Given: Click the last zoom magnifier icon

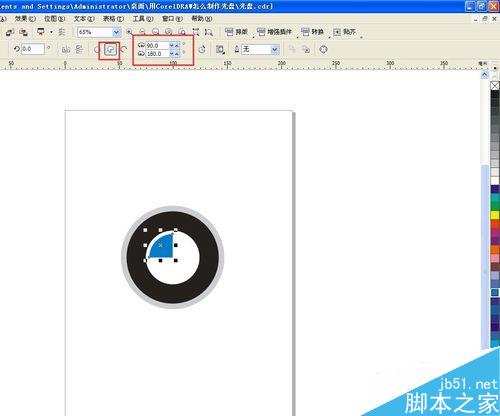Looking at the screenshot, I should [209, 32].
